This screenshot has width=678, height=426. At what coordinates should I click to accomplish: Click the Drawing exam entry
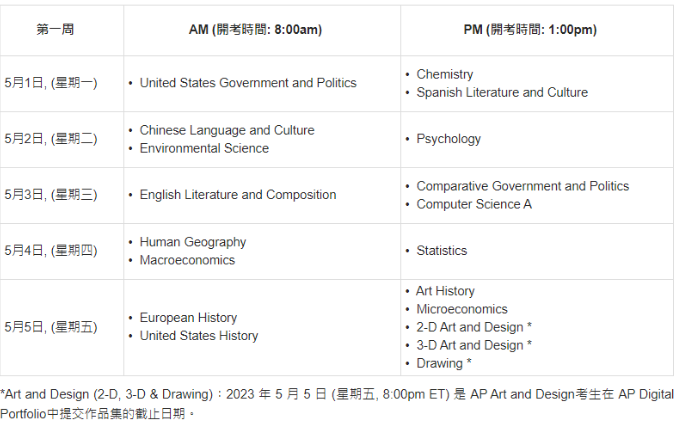coord(439,363)
